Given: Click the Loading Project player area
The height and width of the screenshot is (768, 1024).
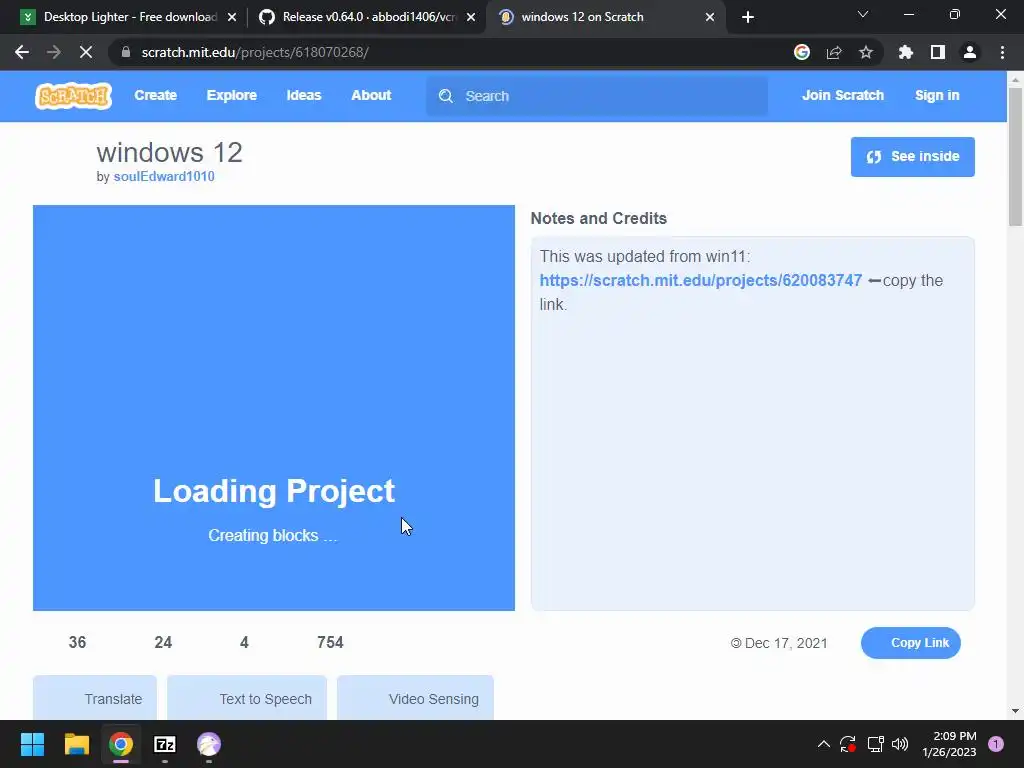Looking at the screenshot, I should (274, 408).
